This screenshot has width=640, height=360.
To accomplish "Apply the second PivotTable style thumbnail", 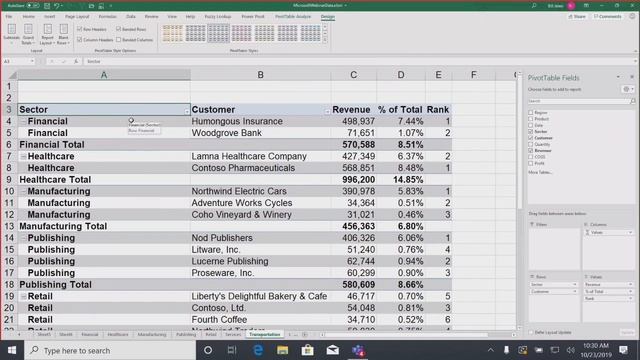I will point(196,33).
